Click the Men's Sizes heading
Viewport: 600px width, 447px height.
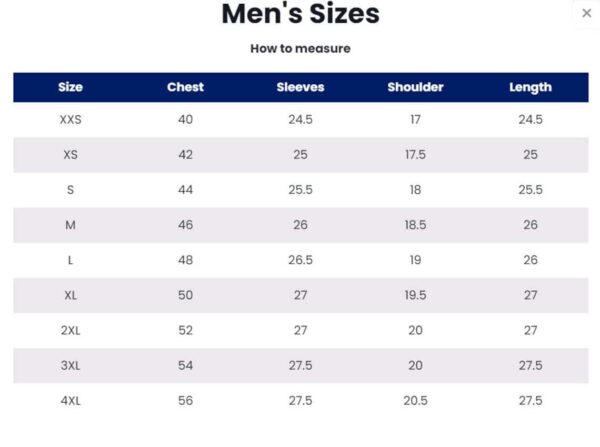coord(300,14)
